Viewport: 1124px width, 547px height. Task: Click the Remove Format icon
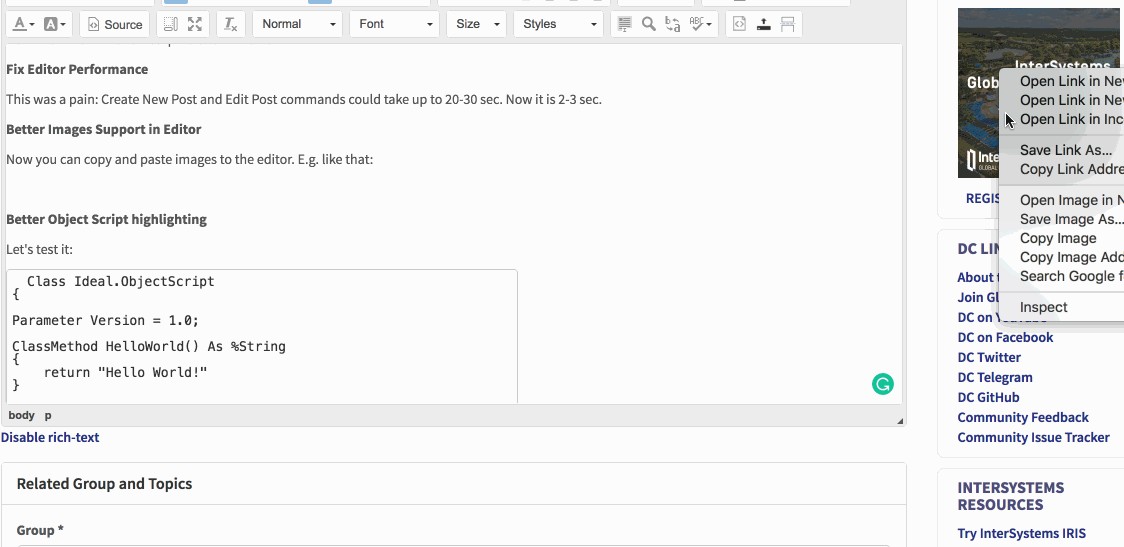[230, 24]
